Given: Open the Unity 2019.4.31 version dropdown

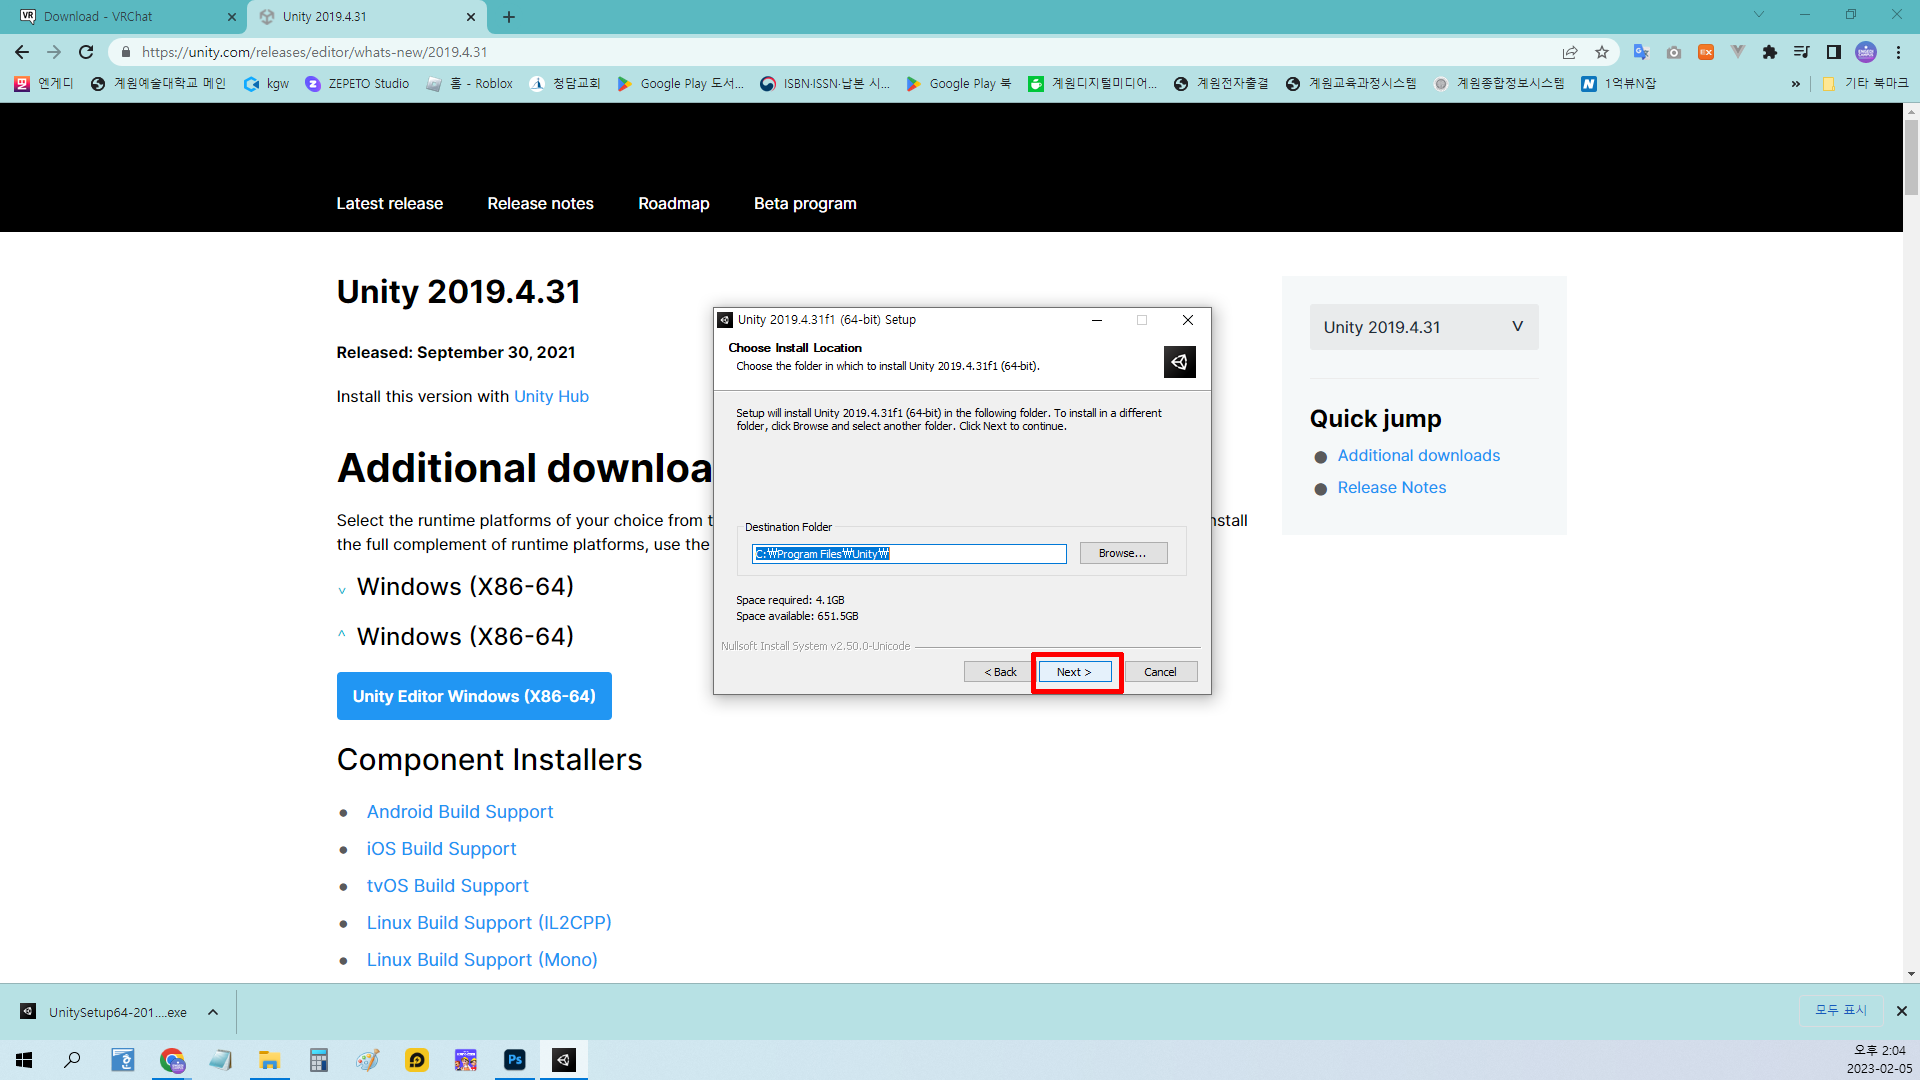Looking at the screenshot, I should (x=1423, y=327).
